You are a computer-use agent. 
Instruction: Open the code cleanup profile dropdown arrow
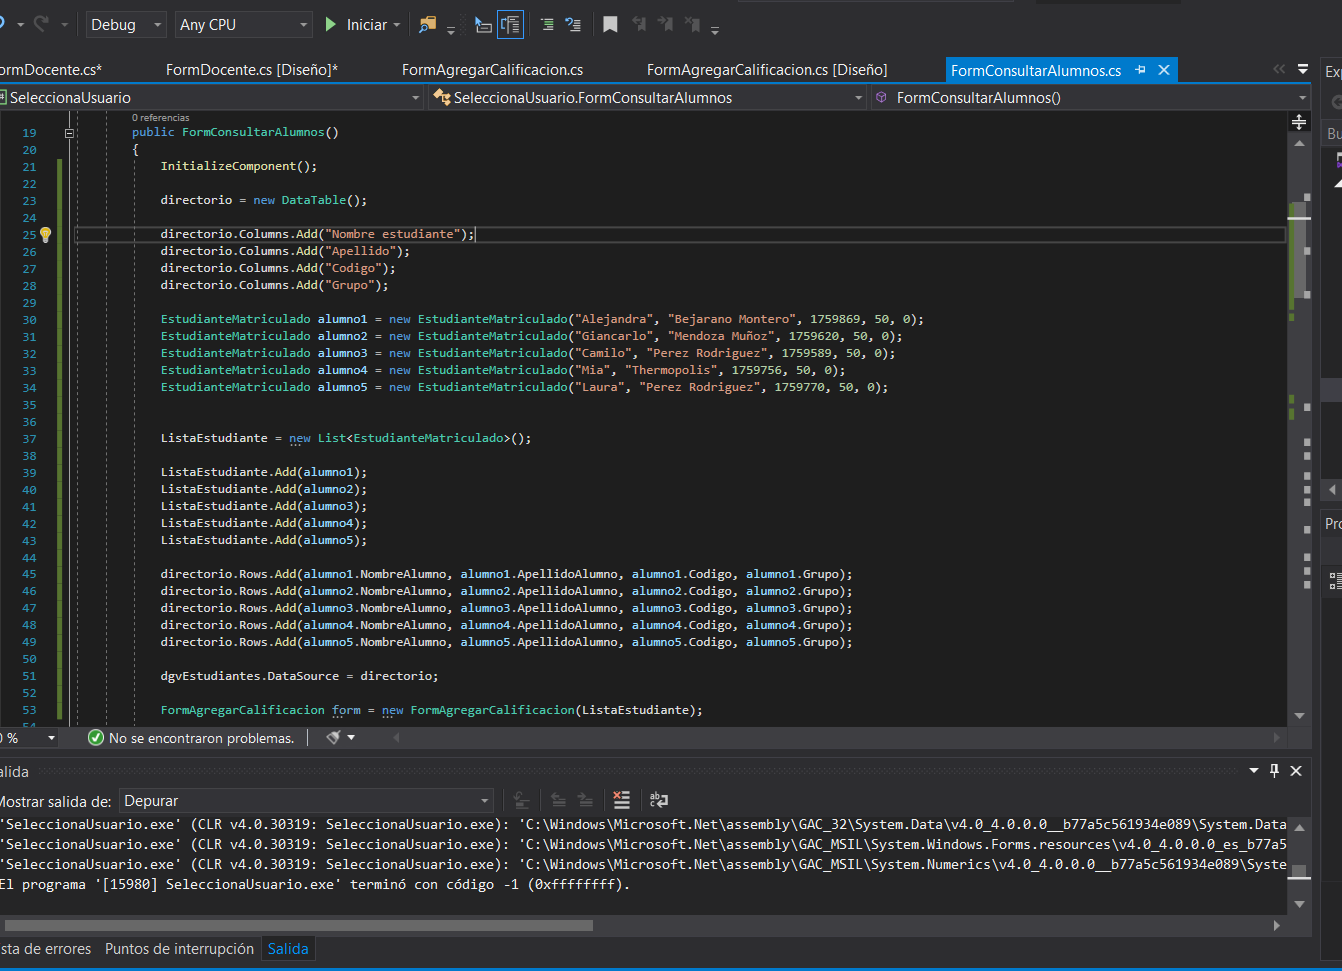click(351, 738)
